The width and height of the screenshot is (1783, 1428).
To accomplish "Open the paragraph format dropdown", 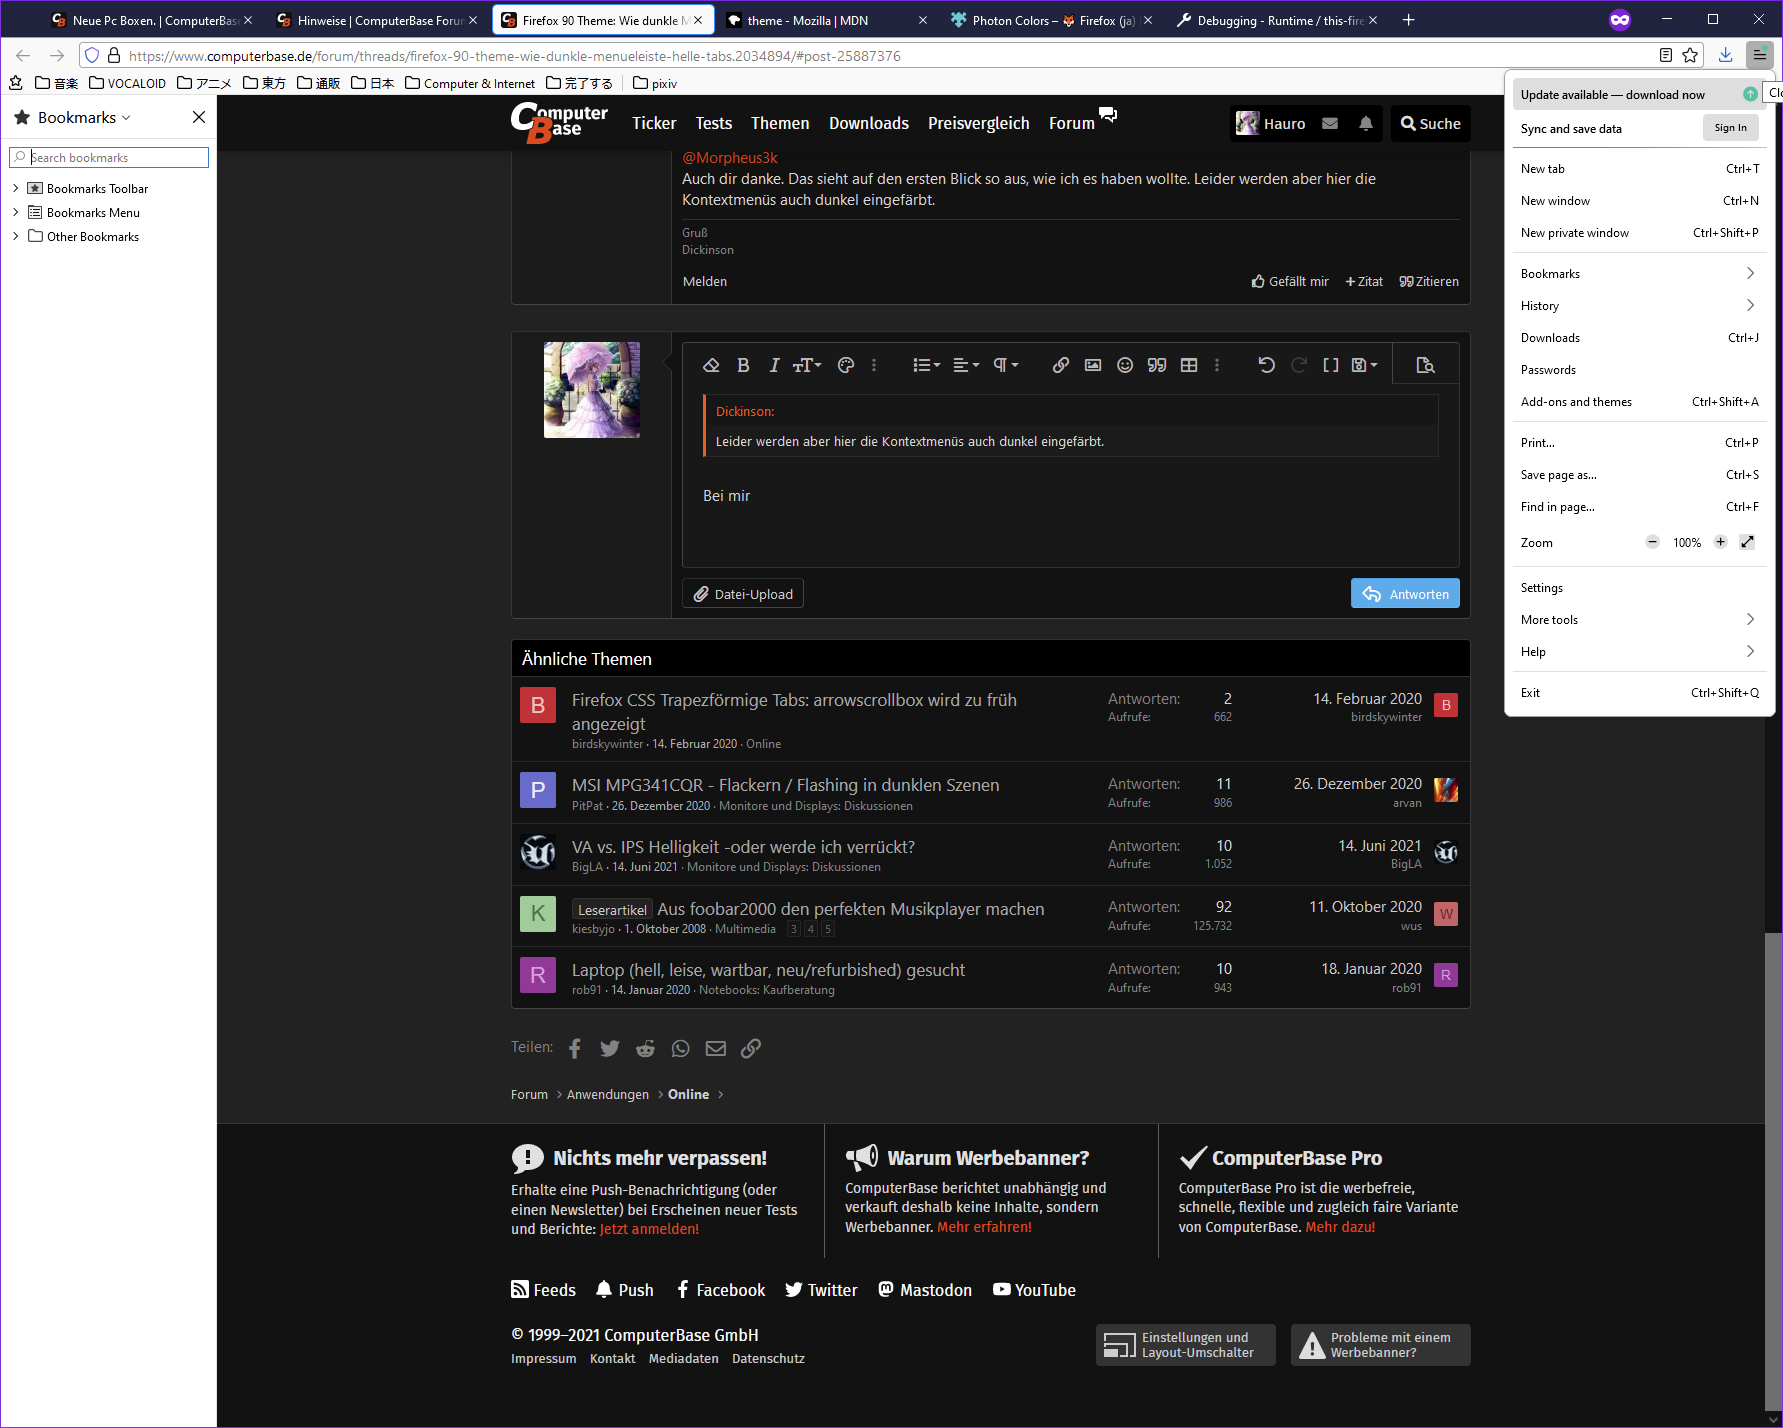I will [1006, 365].
